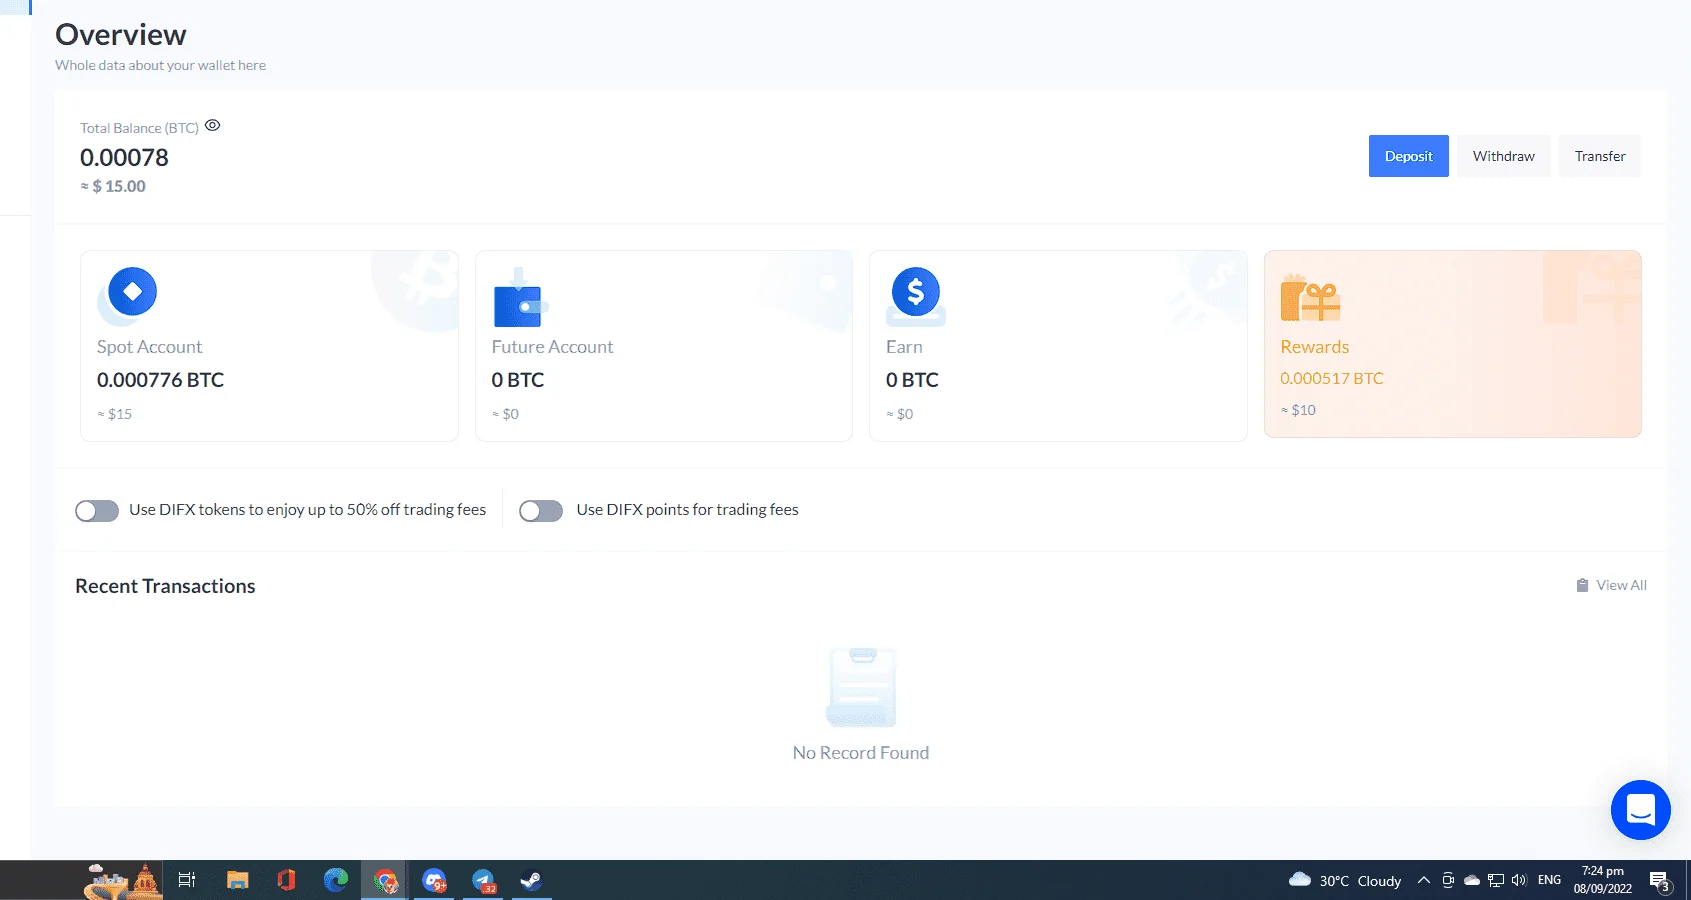This screenshot has width=1691, height=900.
Task: Click the Deposit button
Action: click(x=1408, y=156)
